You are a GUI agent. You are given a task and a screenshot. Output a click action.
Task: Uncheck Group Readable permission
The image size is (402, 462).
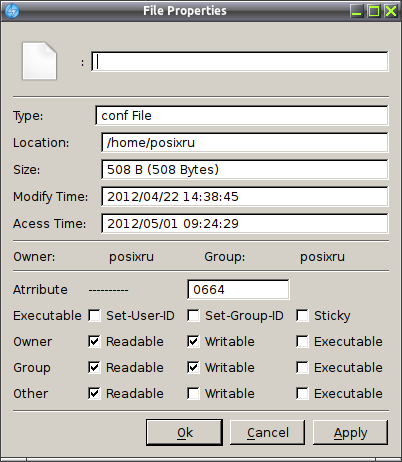(94, 367)
